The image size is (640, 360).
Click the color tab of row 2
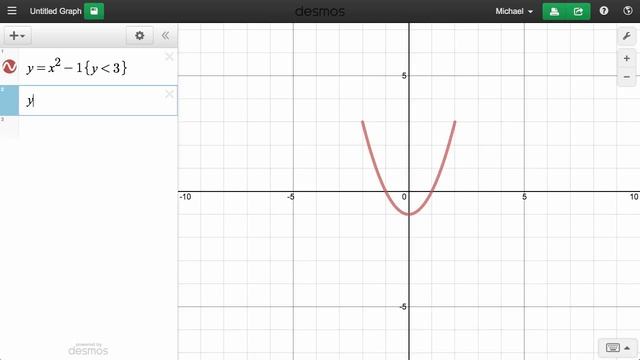click(9, 100)
